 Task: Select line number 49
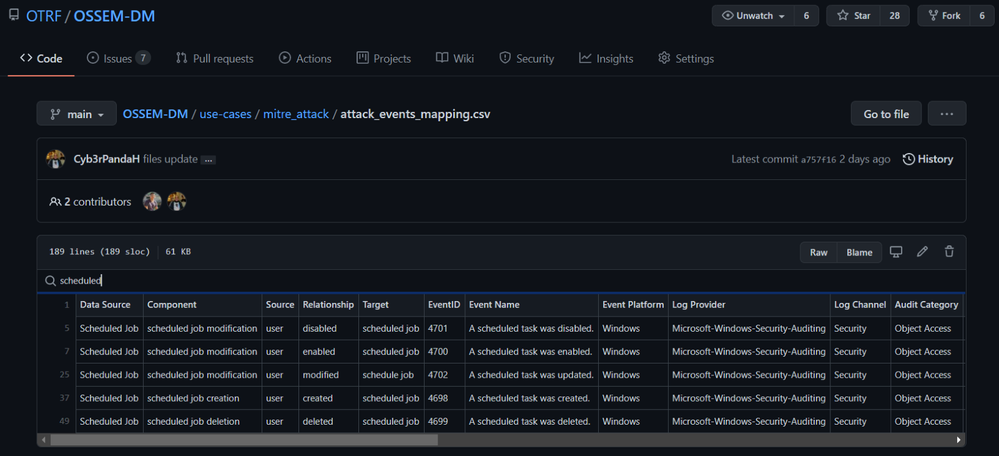click(65, 421)
